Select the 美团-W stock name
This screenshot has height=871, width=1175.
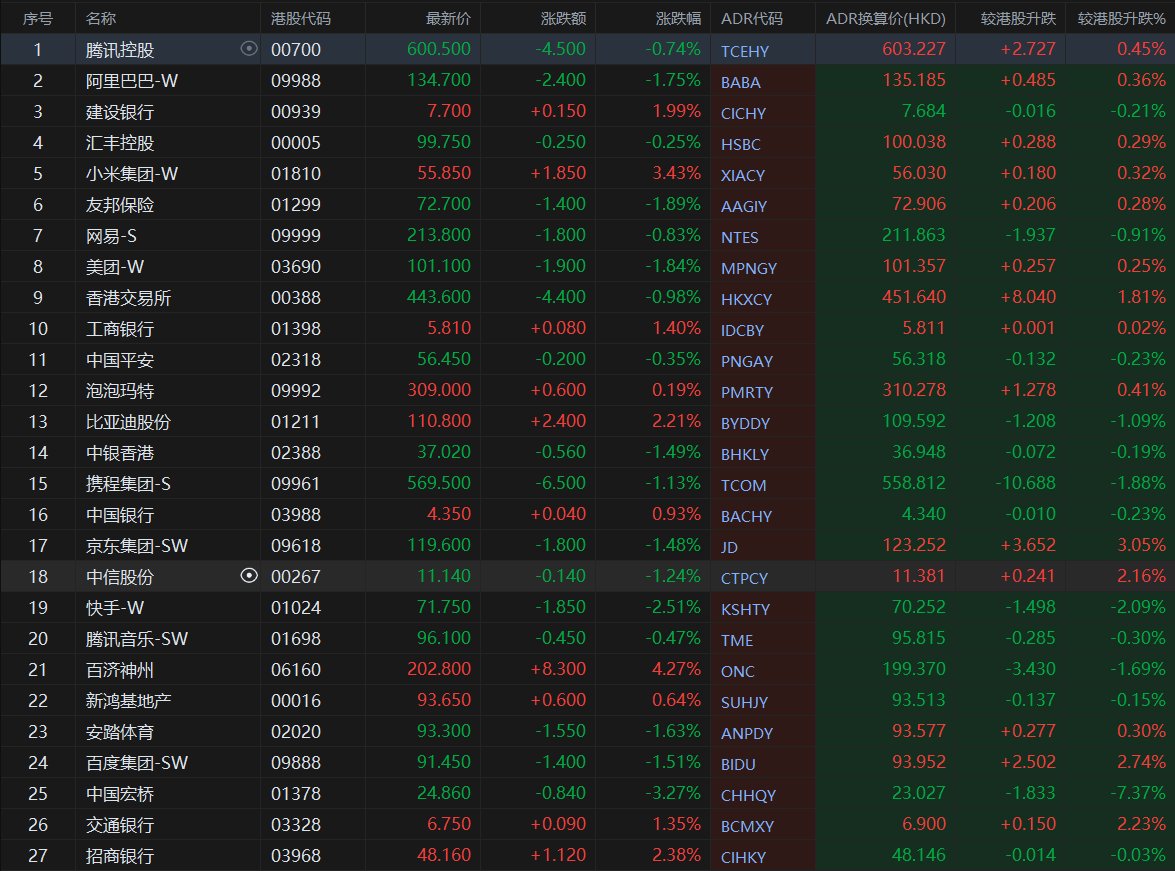115,266
